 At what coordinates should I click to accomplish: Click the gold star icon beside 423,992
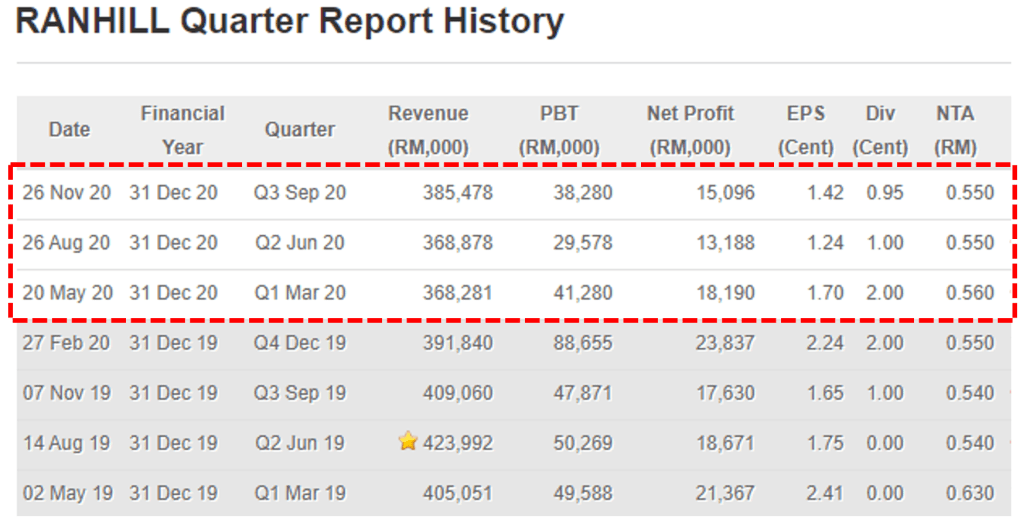click(x=408, y=441)
